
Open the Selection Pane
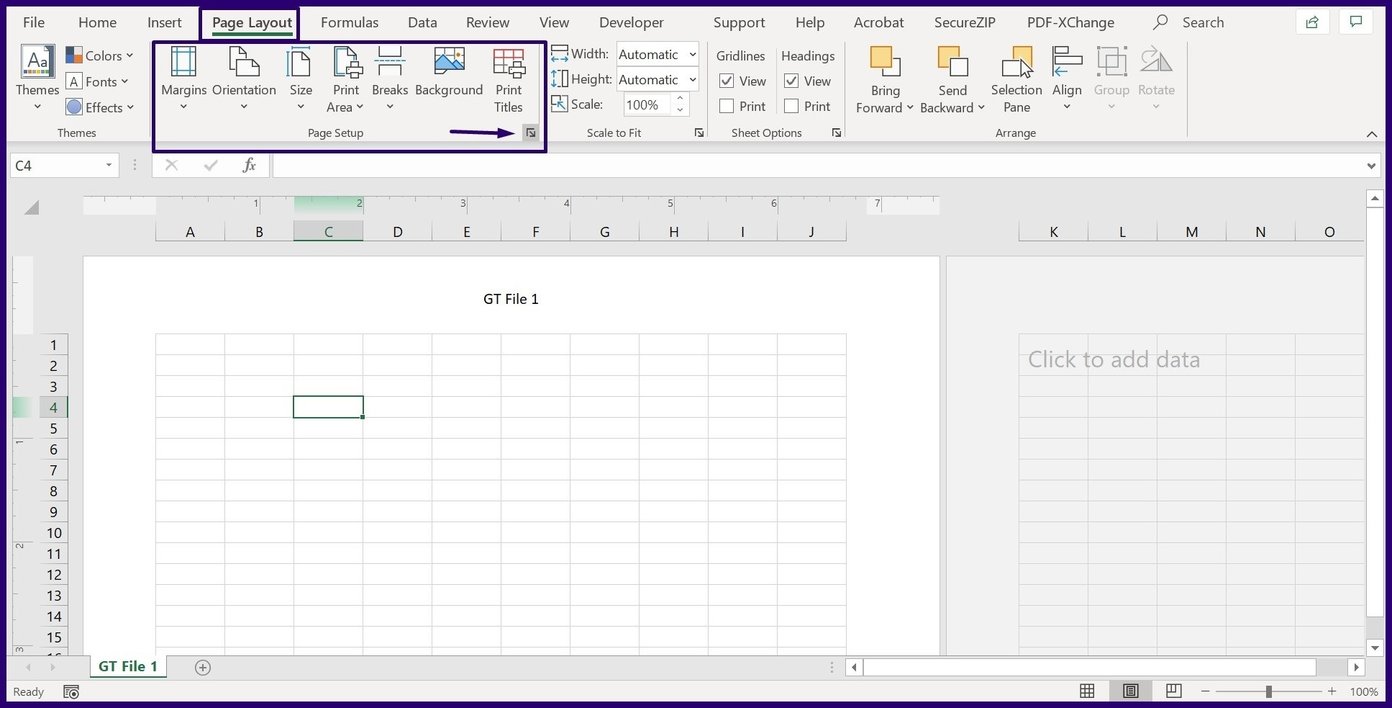[1016, 80]
